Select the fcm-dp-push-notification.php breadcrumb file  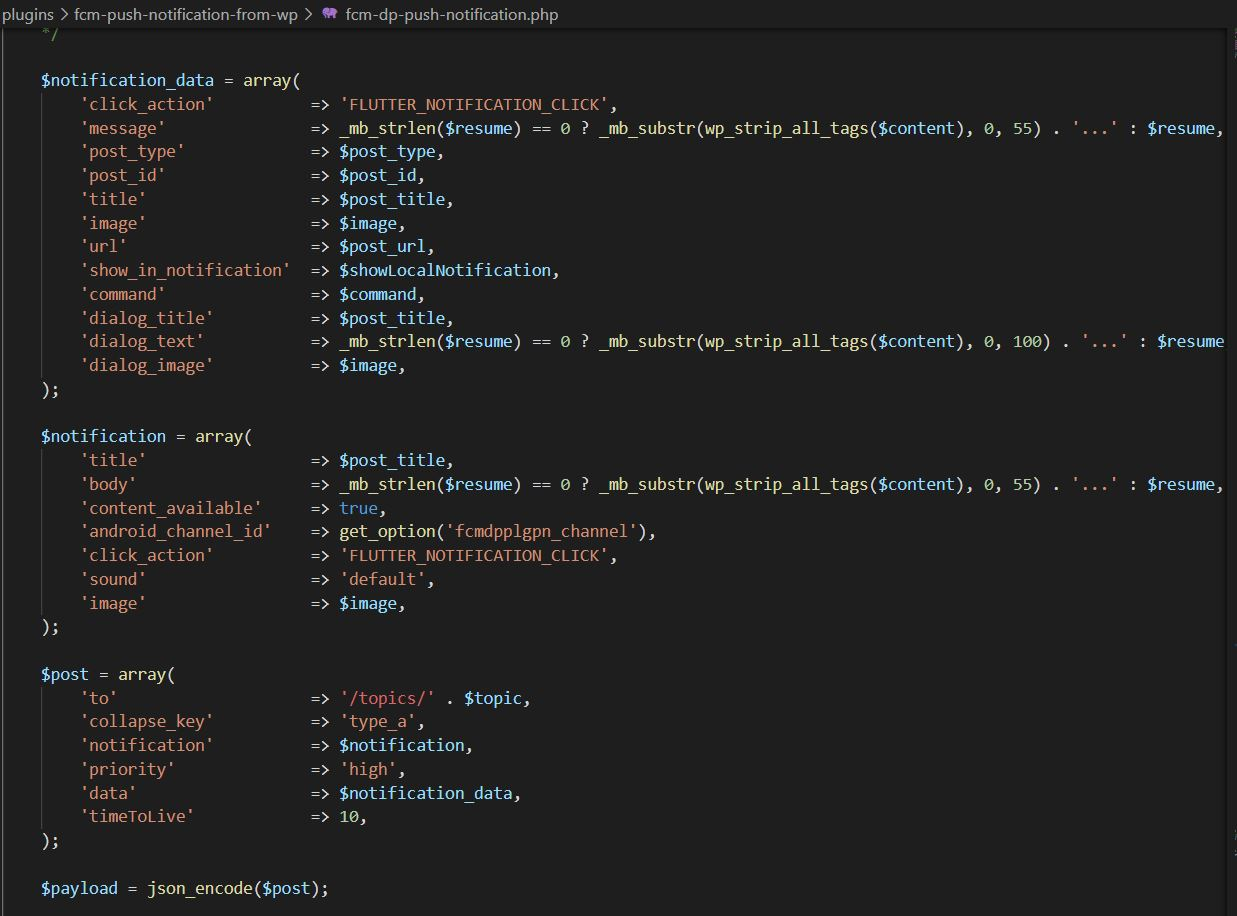coord(452,14)
